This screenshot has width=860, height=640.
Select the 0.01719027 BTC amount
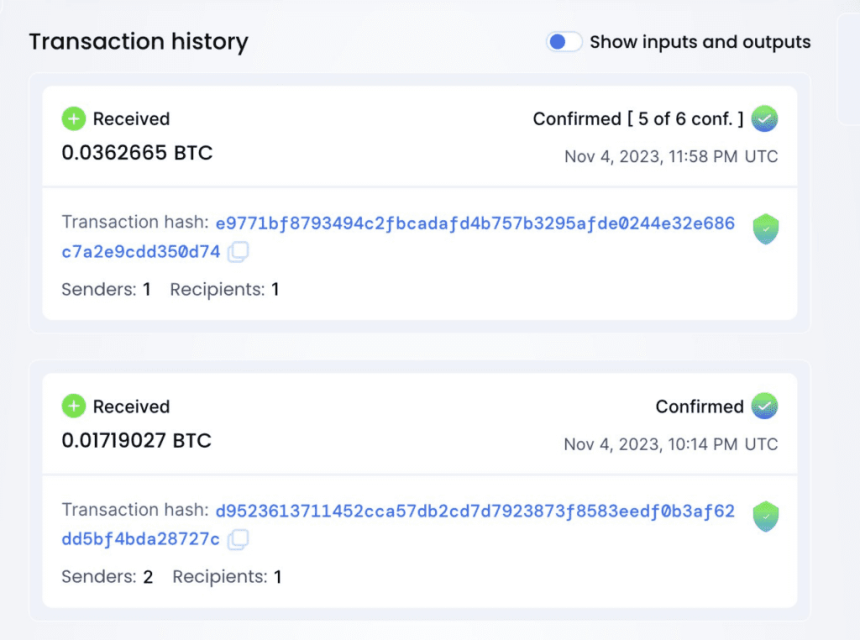tap(137, 440)
